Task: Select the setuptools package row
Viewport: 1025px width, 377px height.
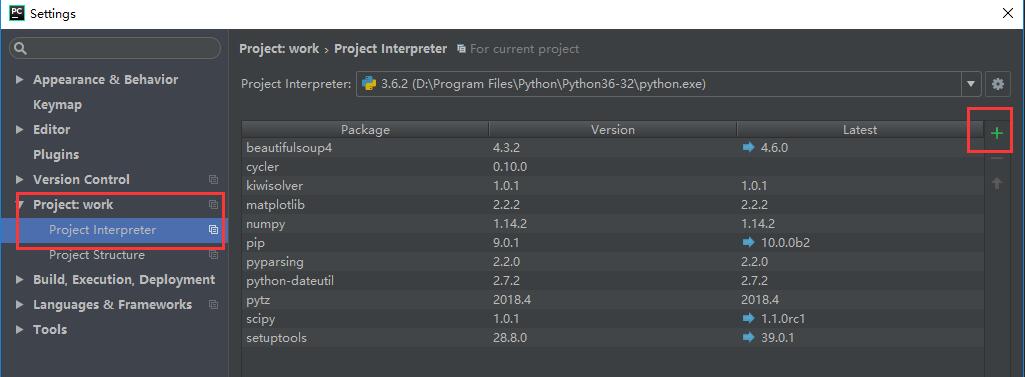Action: pos(613,338)
